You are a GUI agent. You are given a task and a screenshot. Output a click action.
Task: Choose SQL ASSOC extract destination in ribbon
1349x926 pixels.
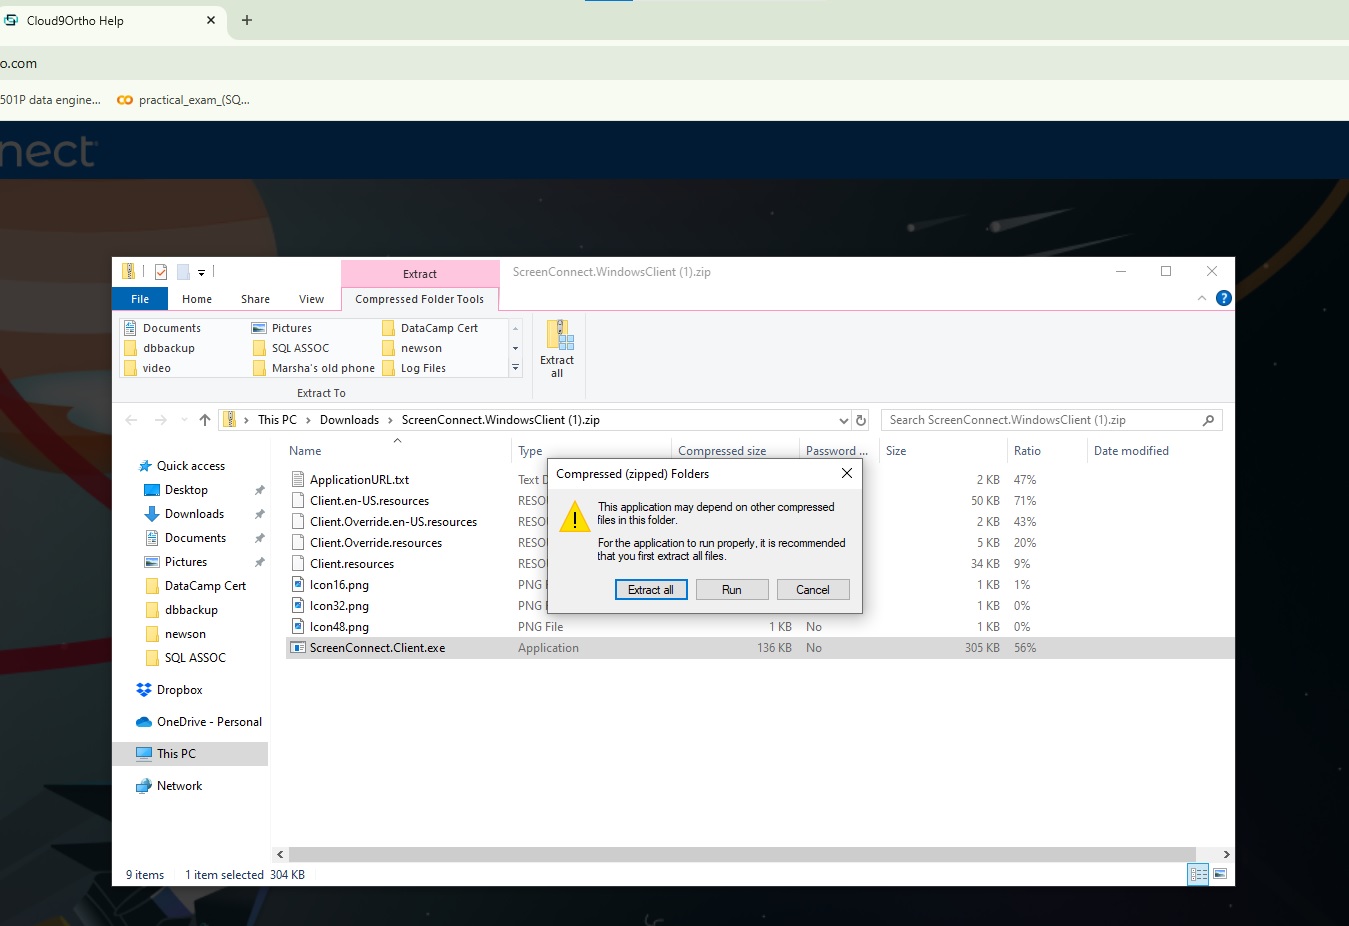(x=291, y=348)
